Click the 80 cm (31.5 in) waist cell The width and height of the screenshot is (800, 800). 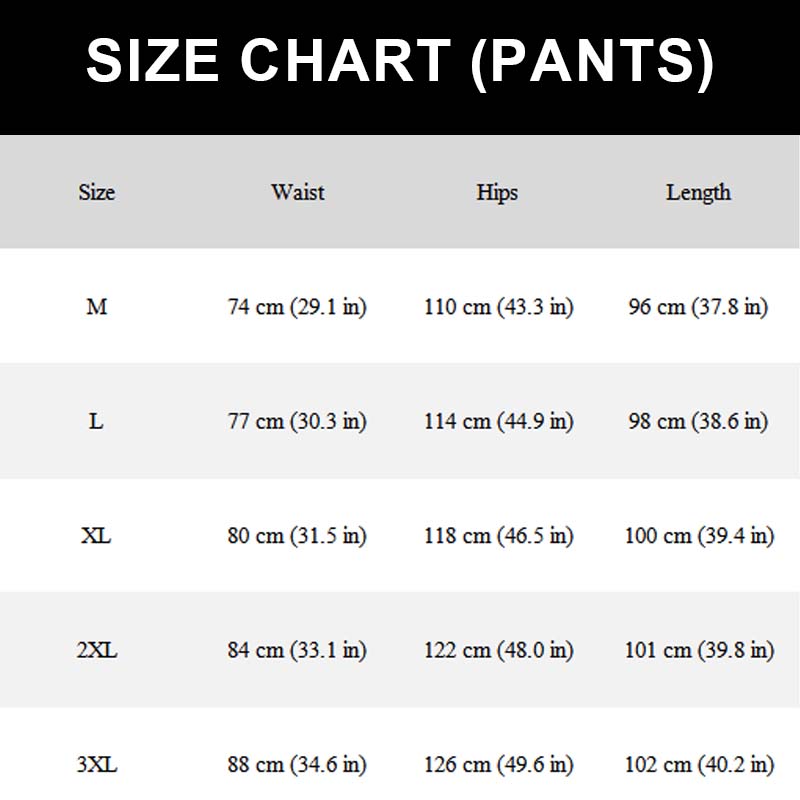(298, 536)
